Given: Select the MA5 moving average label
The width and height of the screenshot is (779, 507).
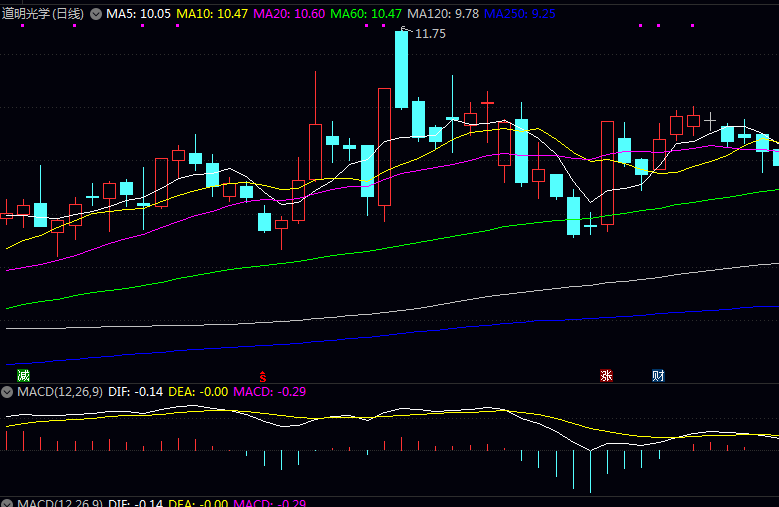Looking at the screenshot, I should (138, 14).
